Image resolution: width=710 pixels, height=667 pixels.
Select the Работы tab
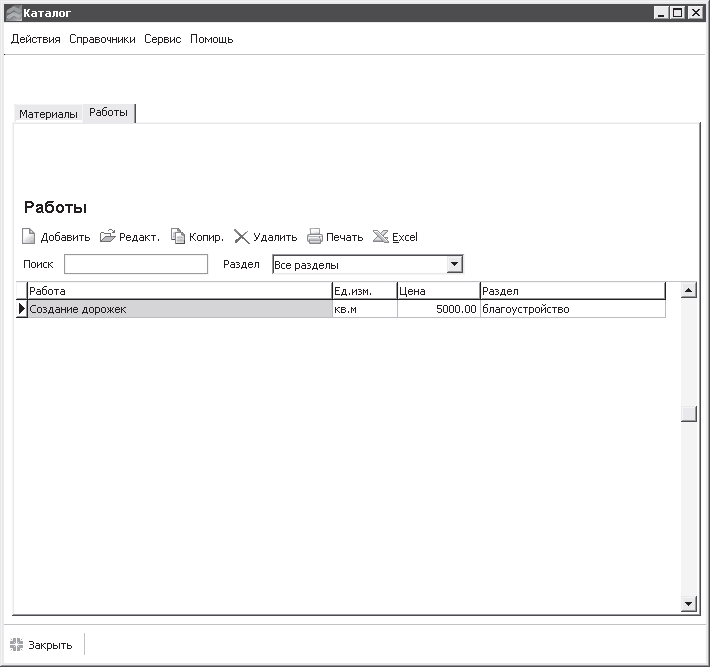[x=109, y=112]
